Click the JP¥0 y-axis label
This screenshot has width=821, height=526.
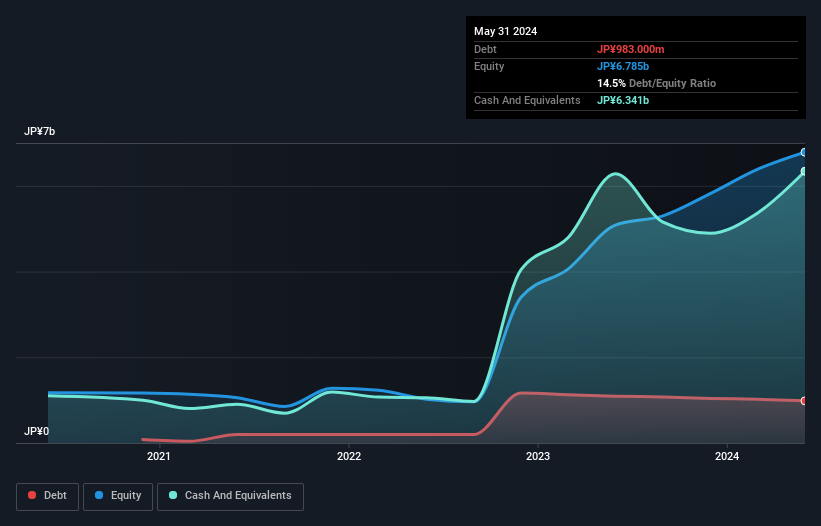pos(36,431)
